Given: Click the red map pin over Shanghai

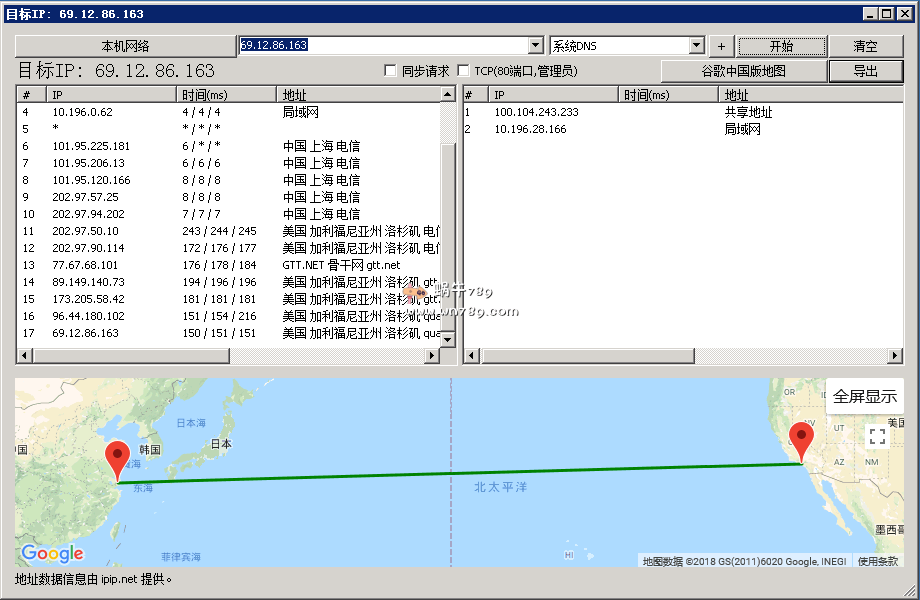Looking at the screenshot, I should pyautogui.click(x=118, y=460).
